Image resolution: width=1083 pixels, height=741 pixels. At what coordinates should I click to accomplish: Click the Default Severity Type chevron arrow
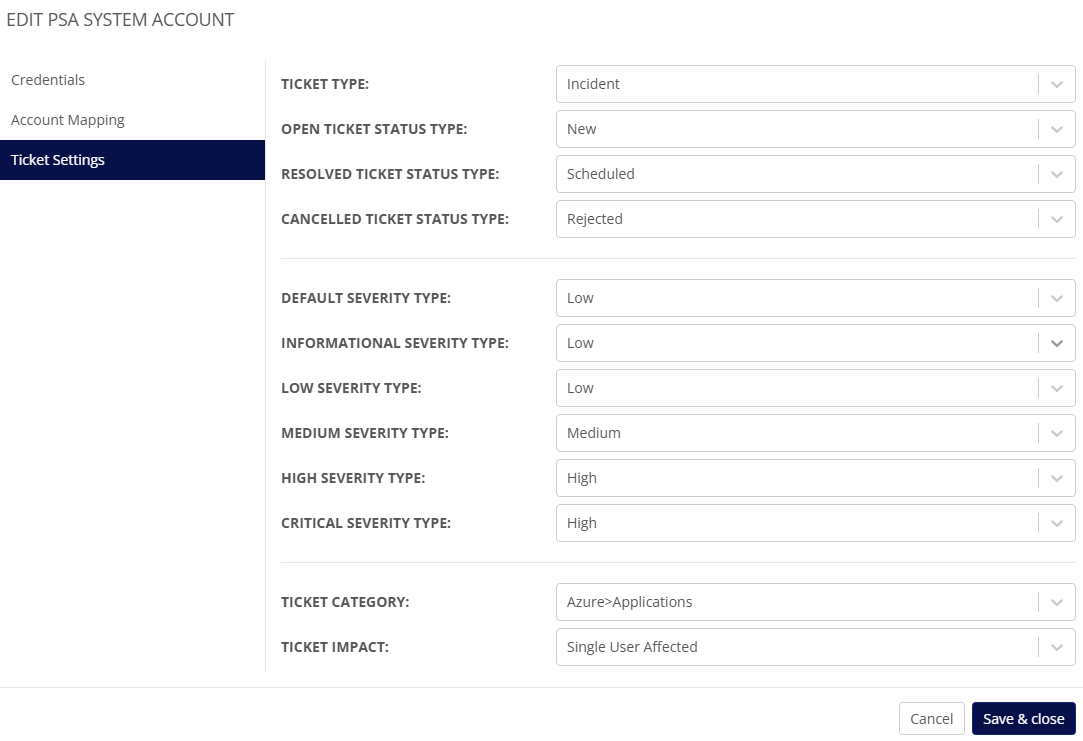[x=1057, y=298]
